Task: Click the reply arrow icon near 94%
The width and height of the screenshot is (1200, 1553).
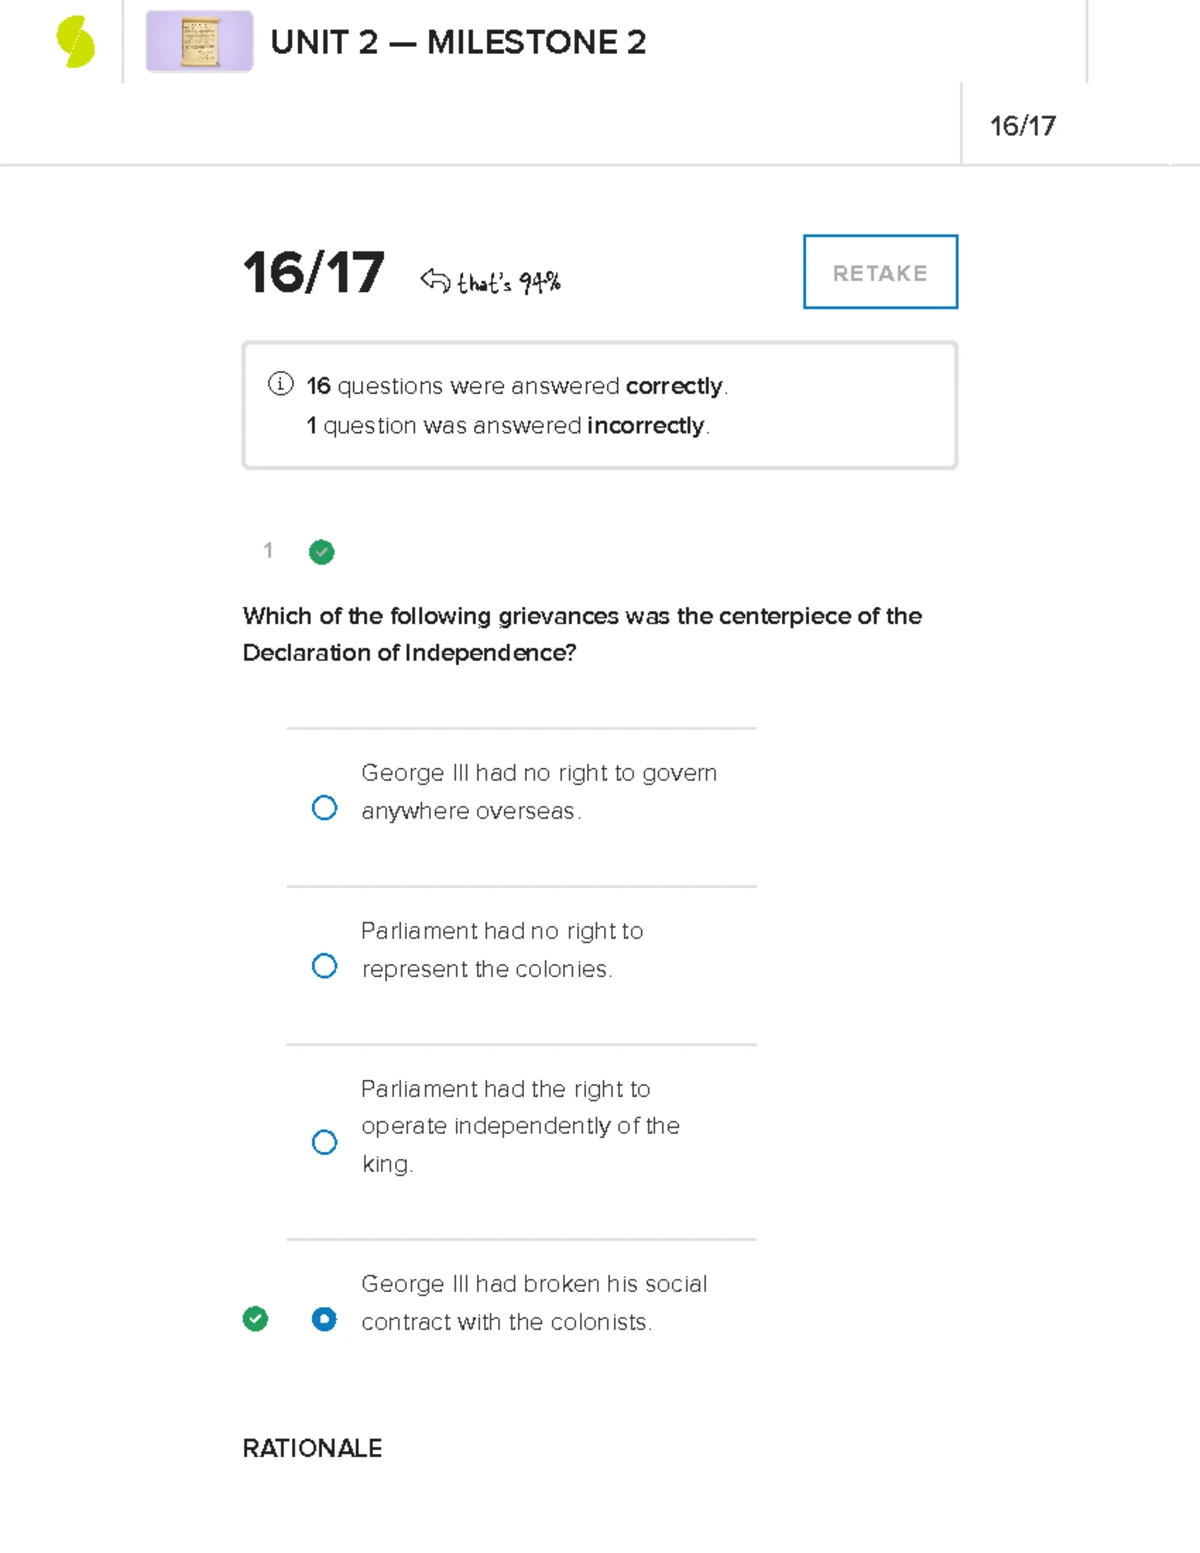Action: tap(436, 280)
